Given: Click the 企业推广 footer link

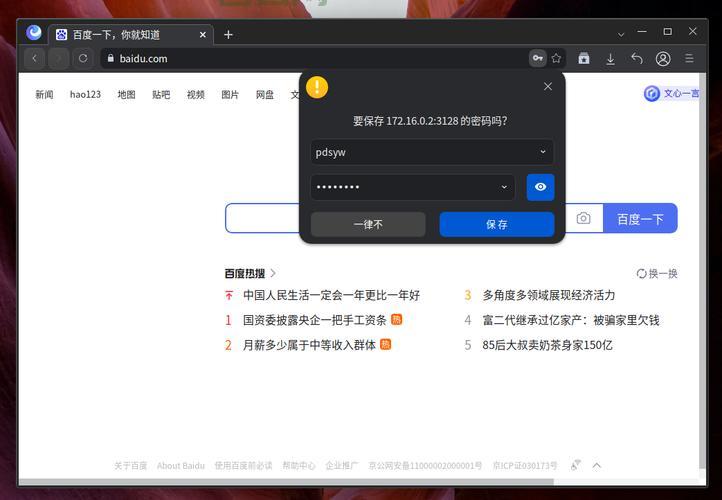Looking at the screenshot, I should pyautogui.click(x=342, y=465).
